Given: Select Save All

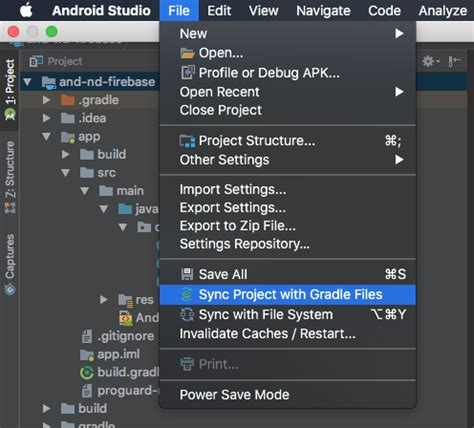Looking at the screenshot, I should click(x=288, y=274).
